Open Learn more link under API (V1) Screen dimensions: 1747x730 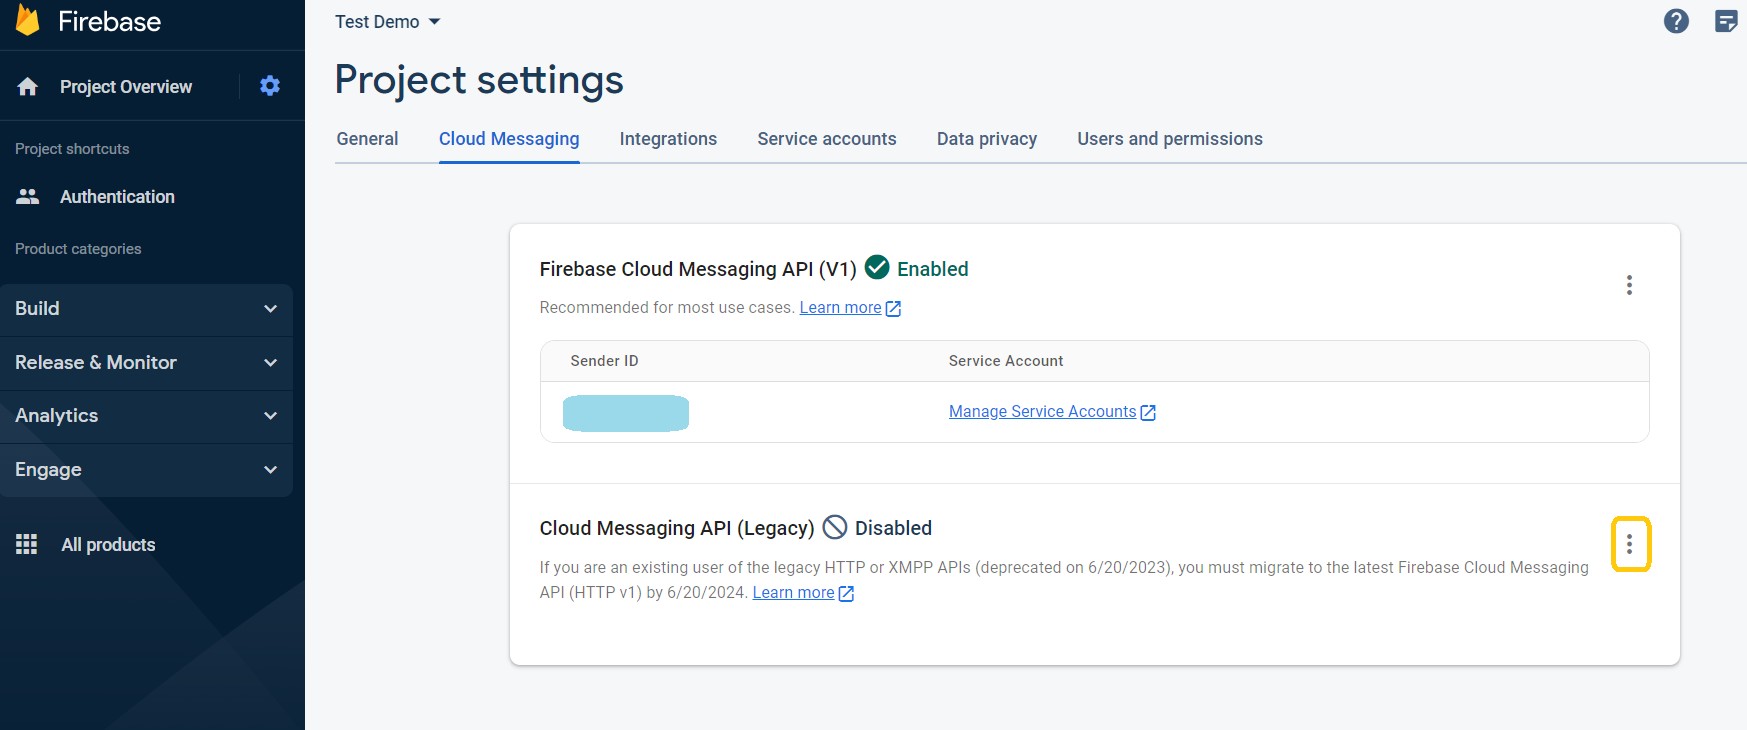(840, 308)
